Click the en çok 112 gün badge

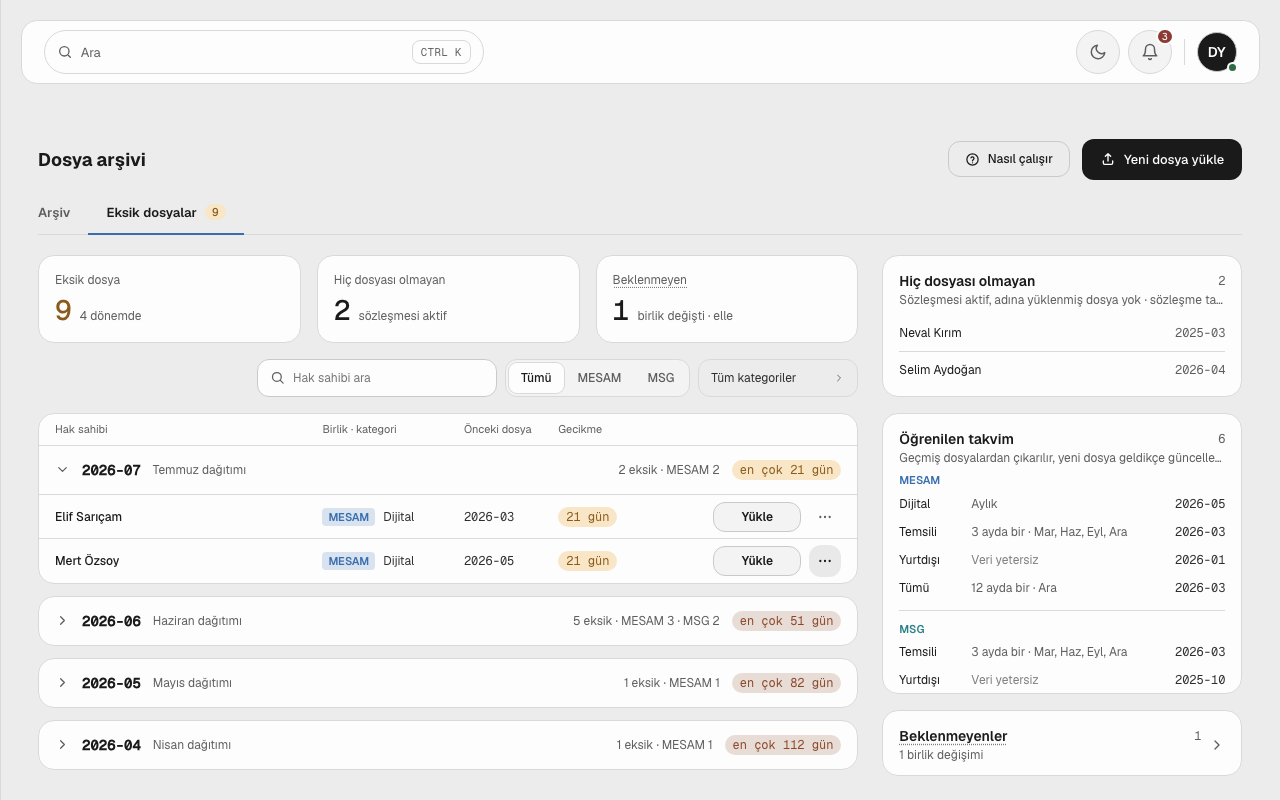(x=783, y=745)
